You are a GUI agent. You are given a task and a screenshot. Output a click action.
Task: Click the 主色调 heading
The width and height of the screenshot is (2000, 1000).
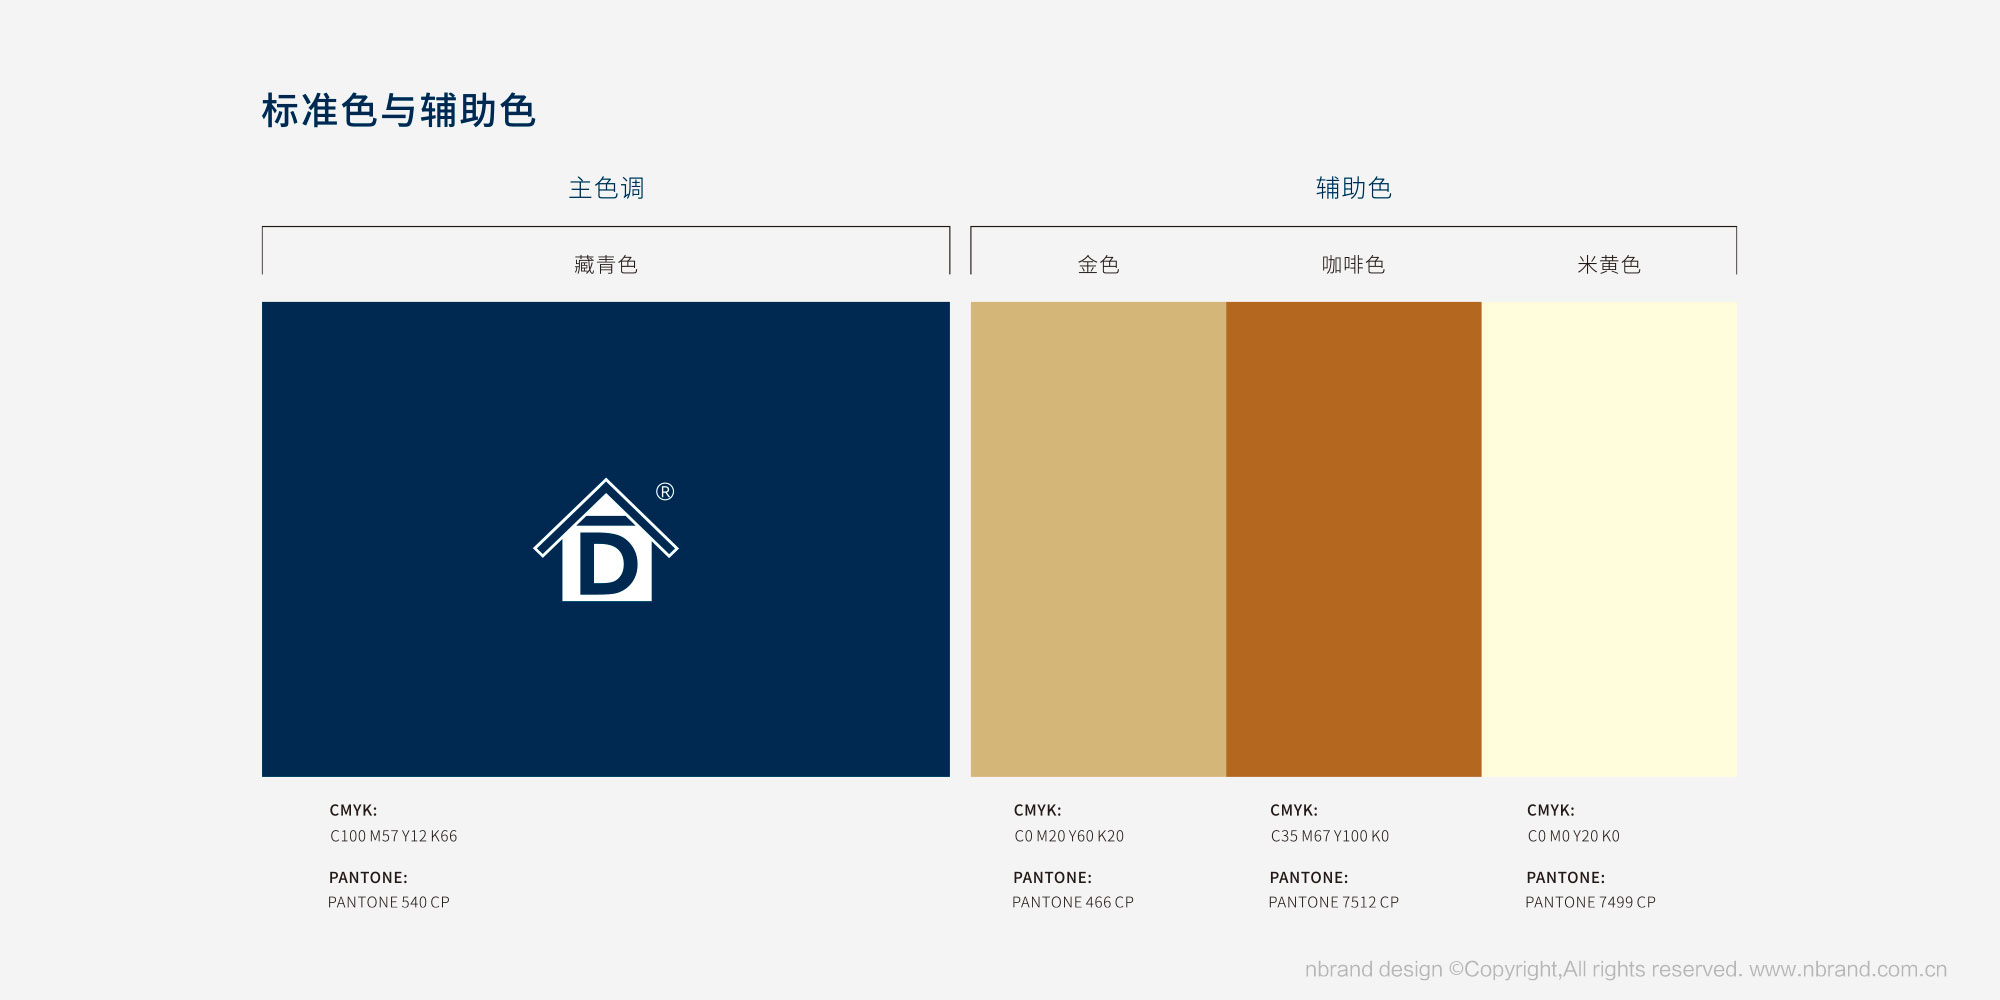607,188
